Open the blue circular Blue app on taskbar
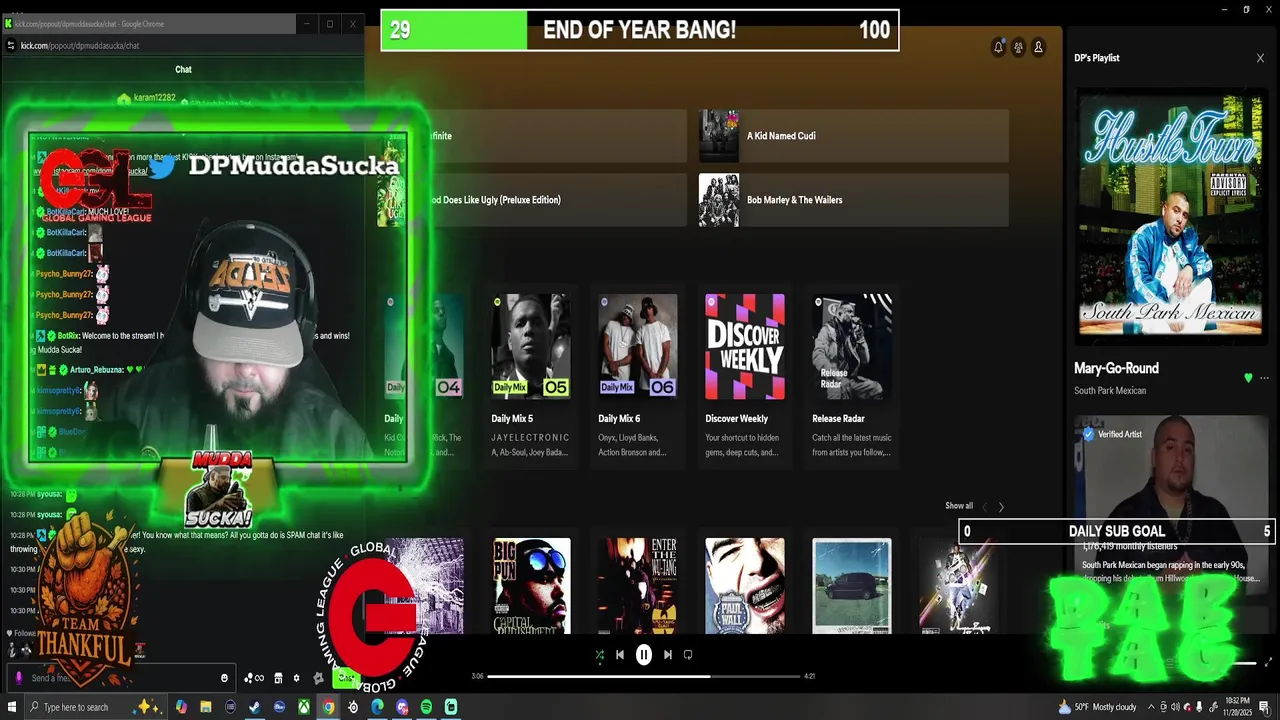1280x720 pixels. 279,707
